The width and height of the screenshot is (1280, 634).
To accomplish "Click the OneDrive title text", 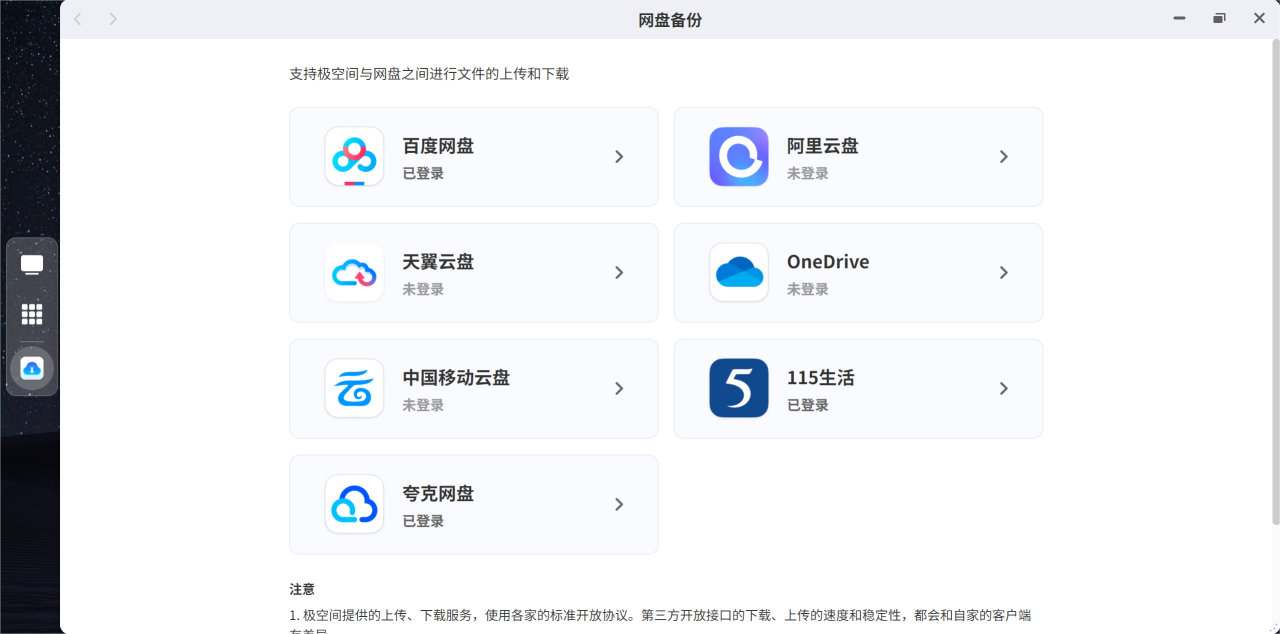I will point(828,262).
